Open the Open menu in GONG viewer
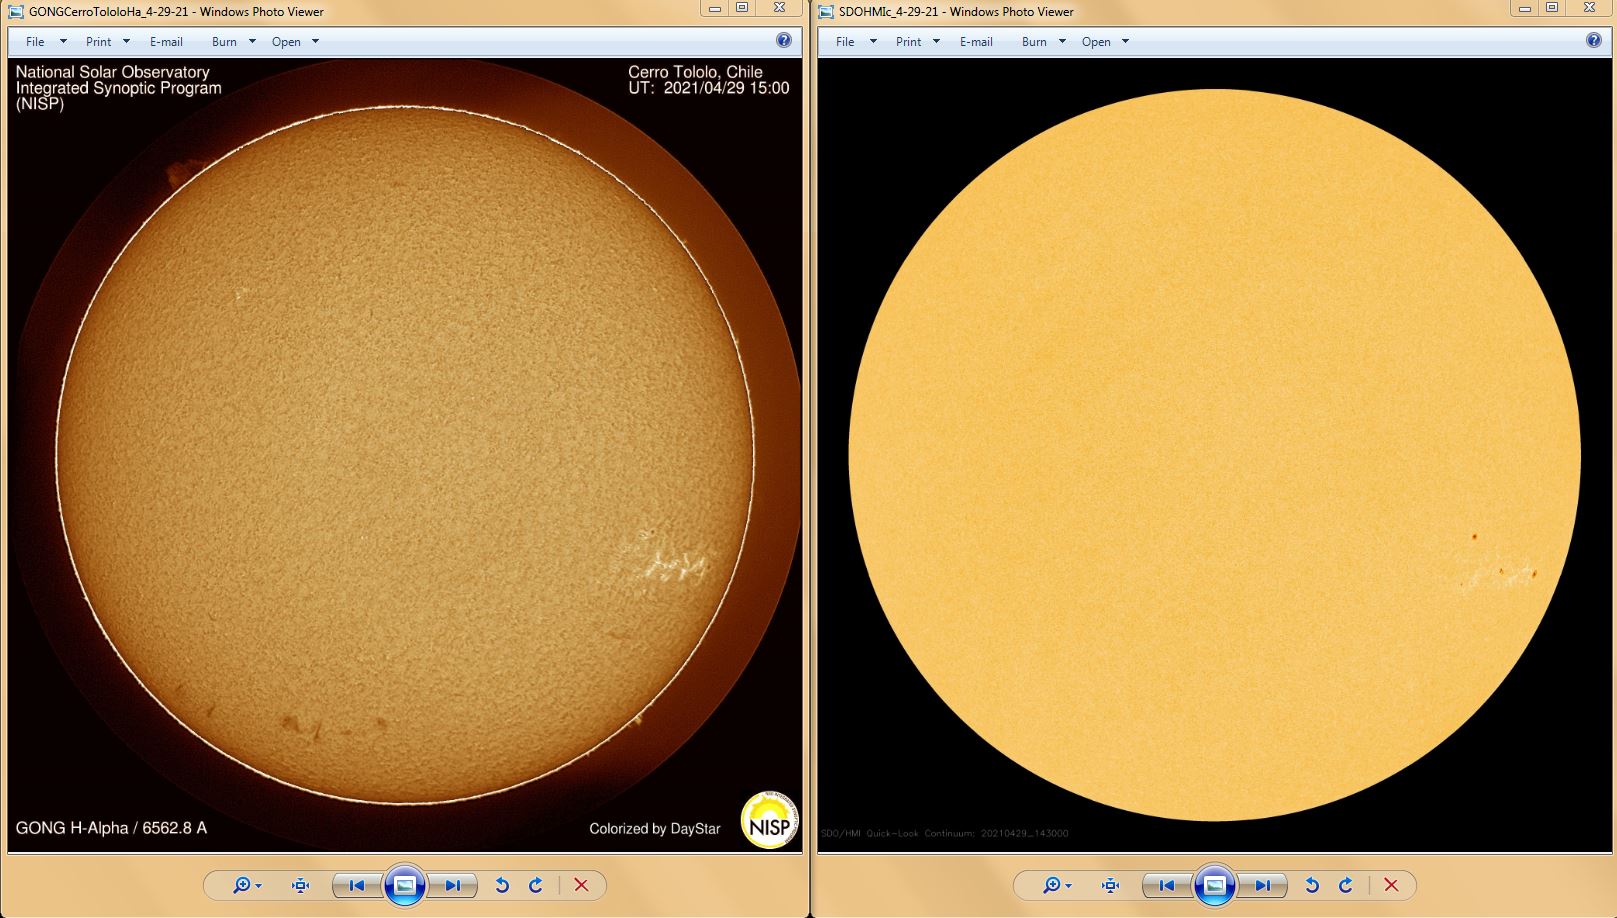The height and width of the screenshot is (918, 1617). click(x=286, y=42)
